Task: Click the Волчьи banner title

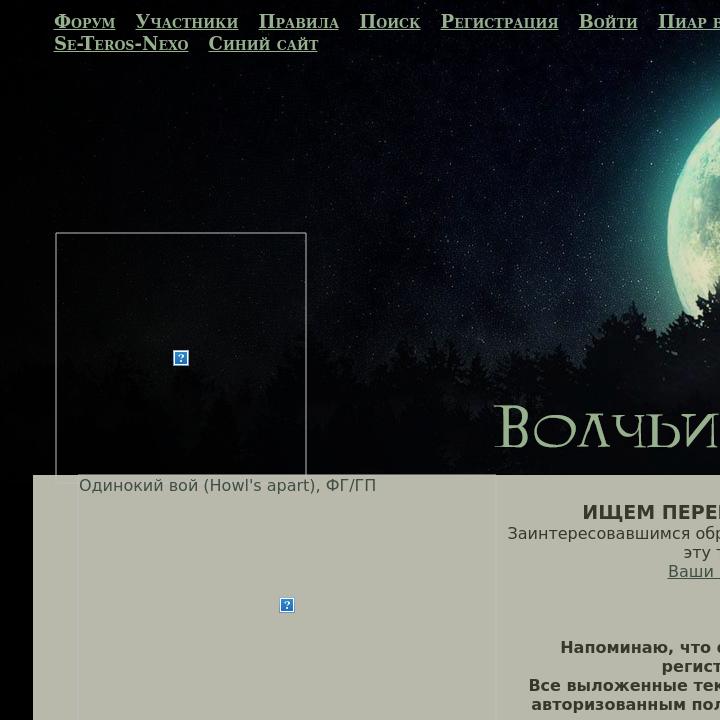Action: coord(607,427)
